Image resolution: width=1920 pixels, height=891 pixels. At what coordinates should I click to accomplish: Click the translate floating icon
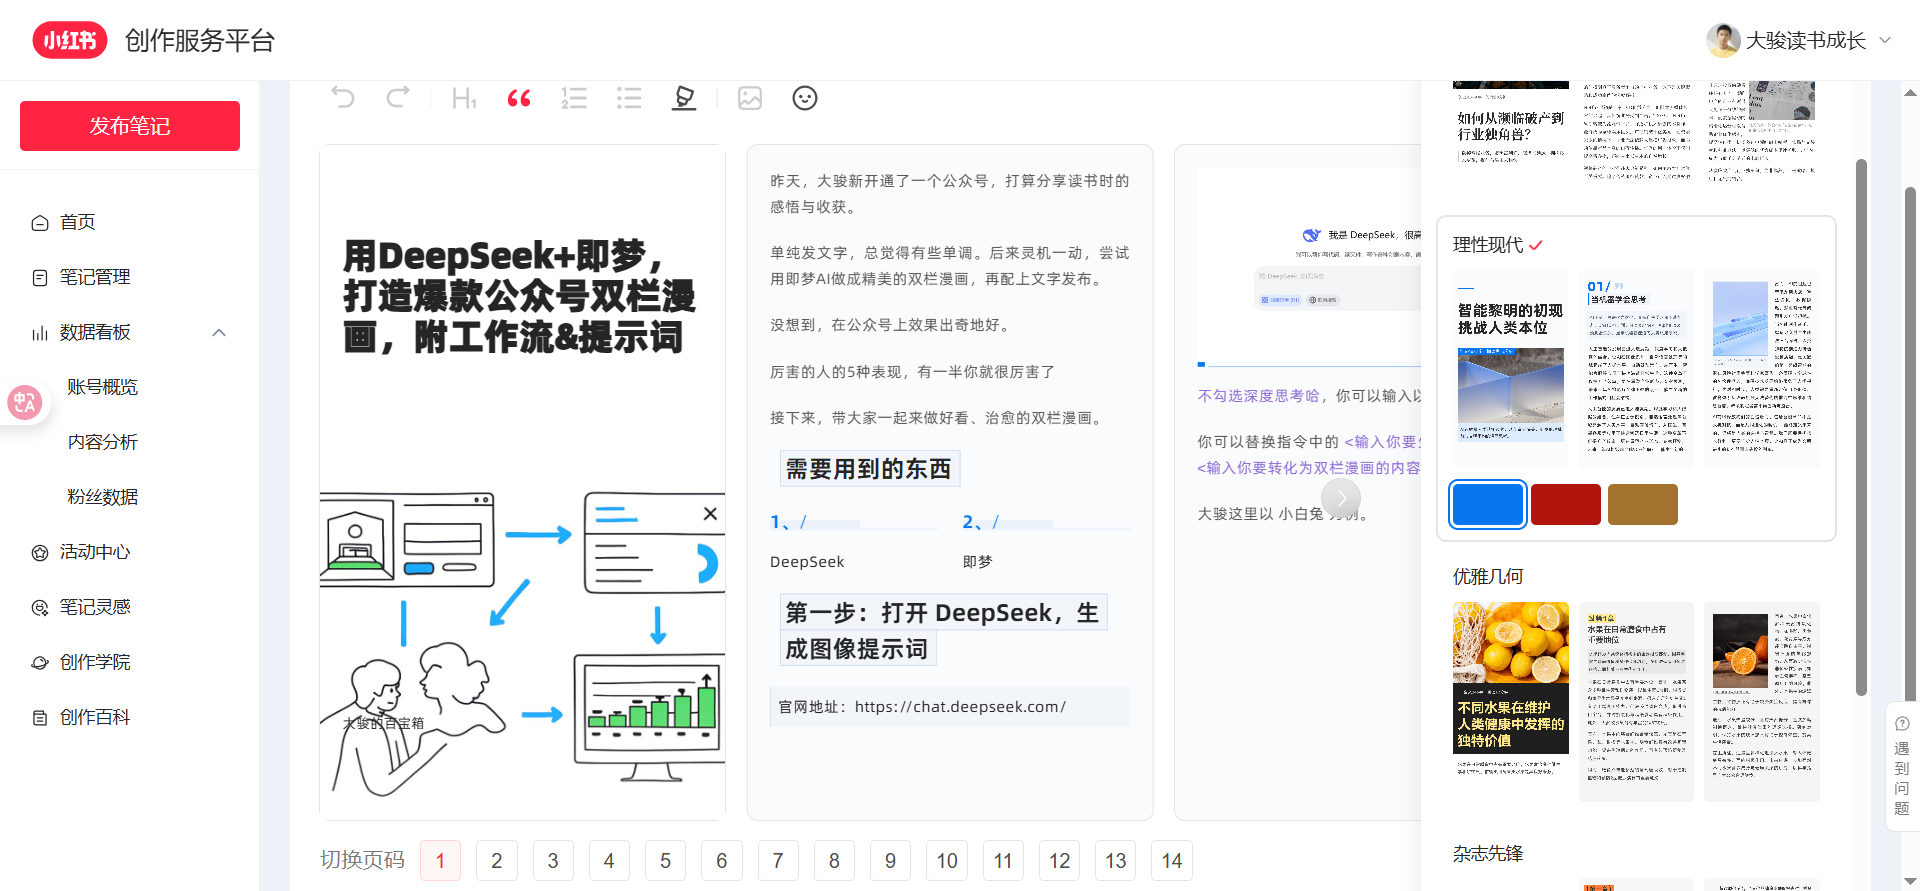[24, 402]
